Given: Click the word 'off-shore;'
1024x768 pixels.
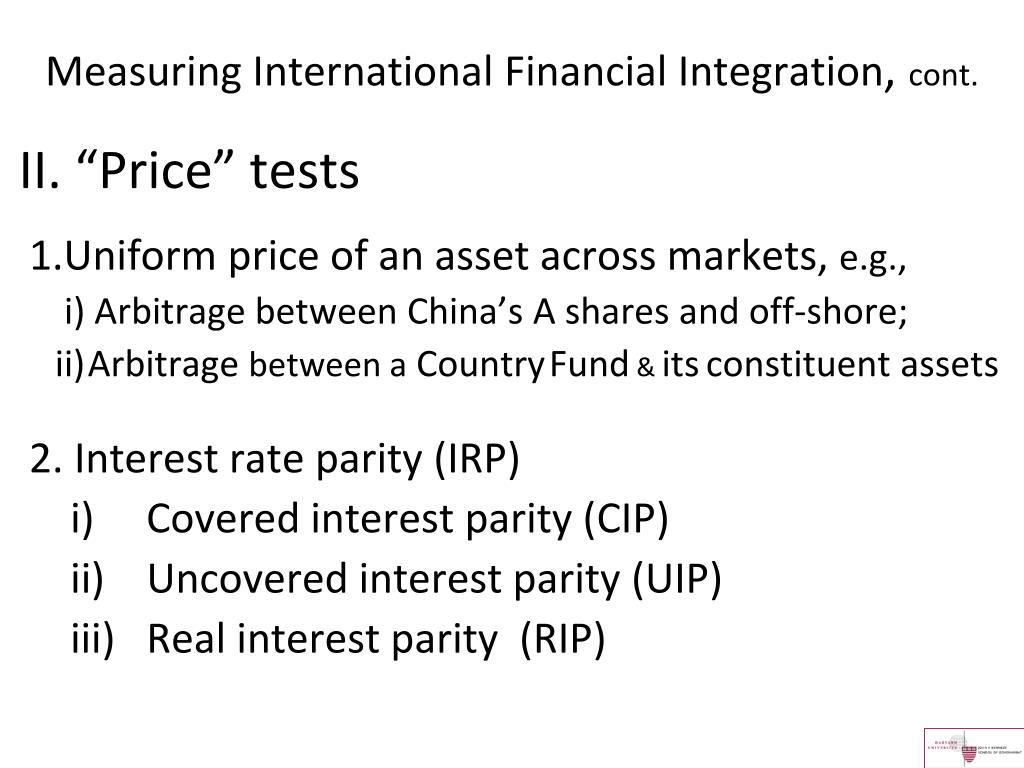Looking at the screenshot, I should (827, 311).
